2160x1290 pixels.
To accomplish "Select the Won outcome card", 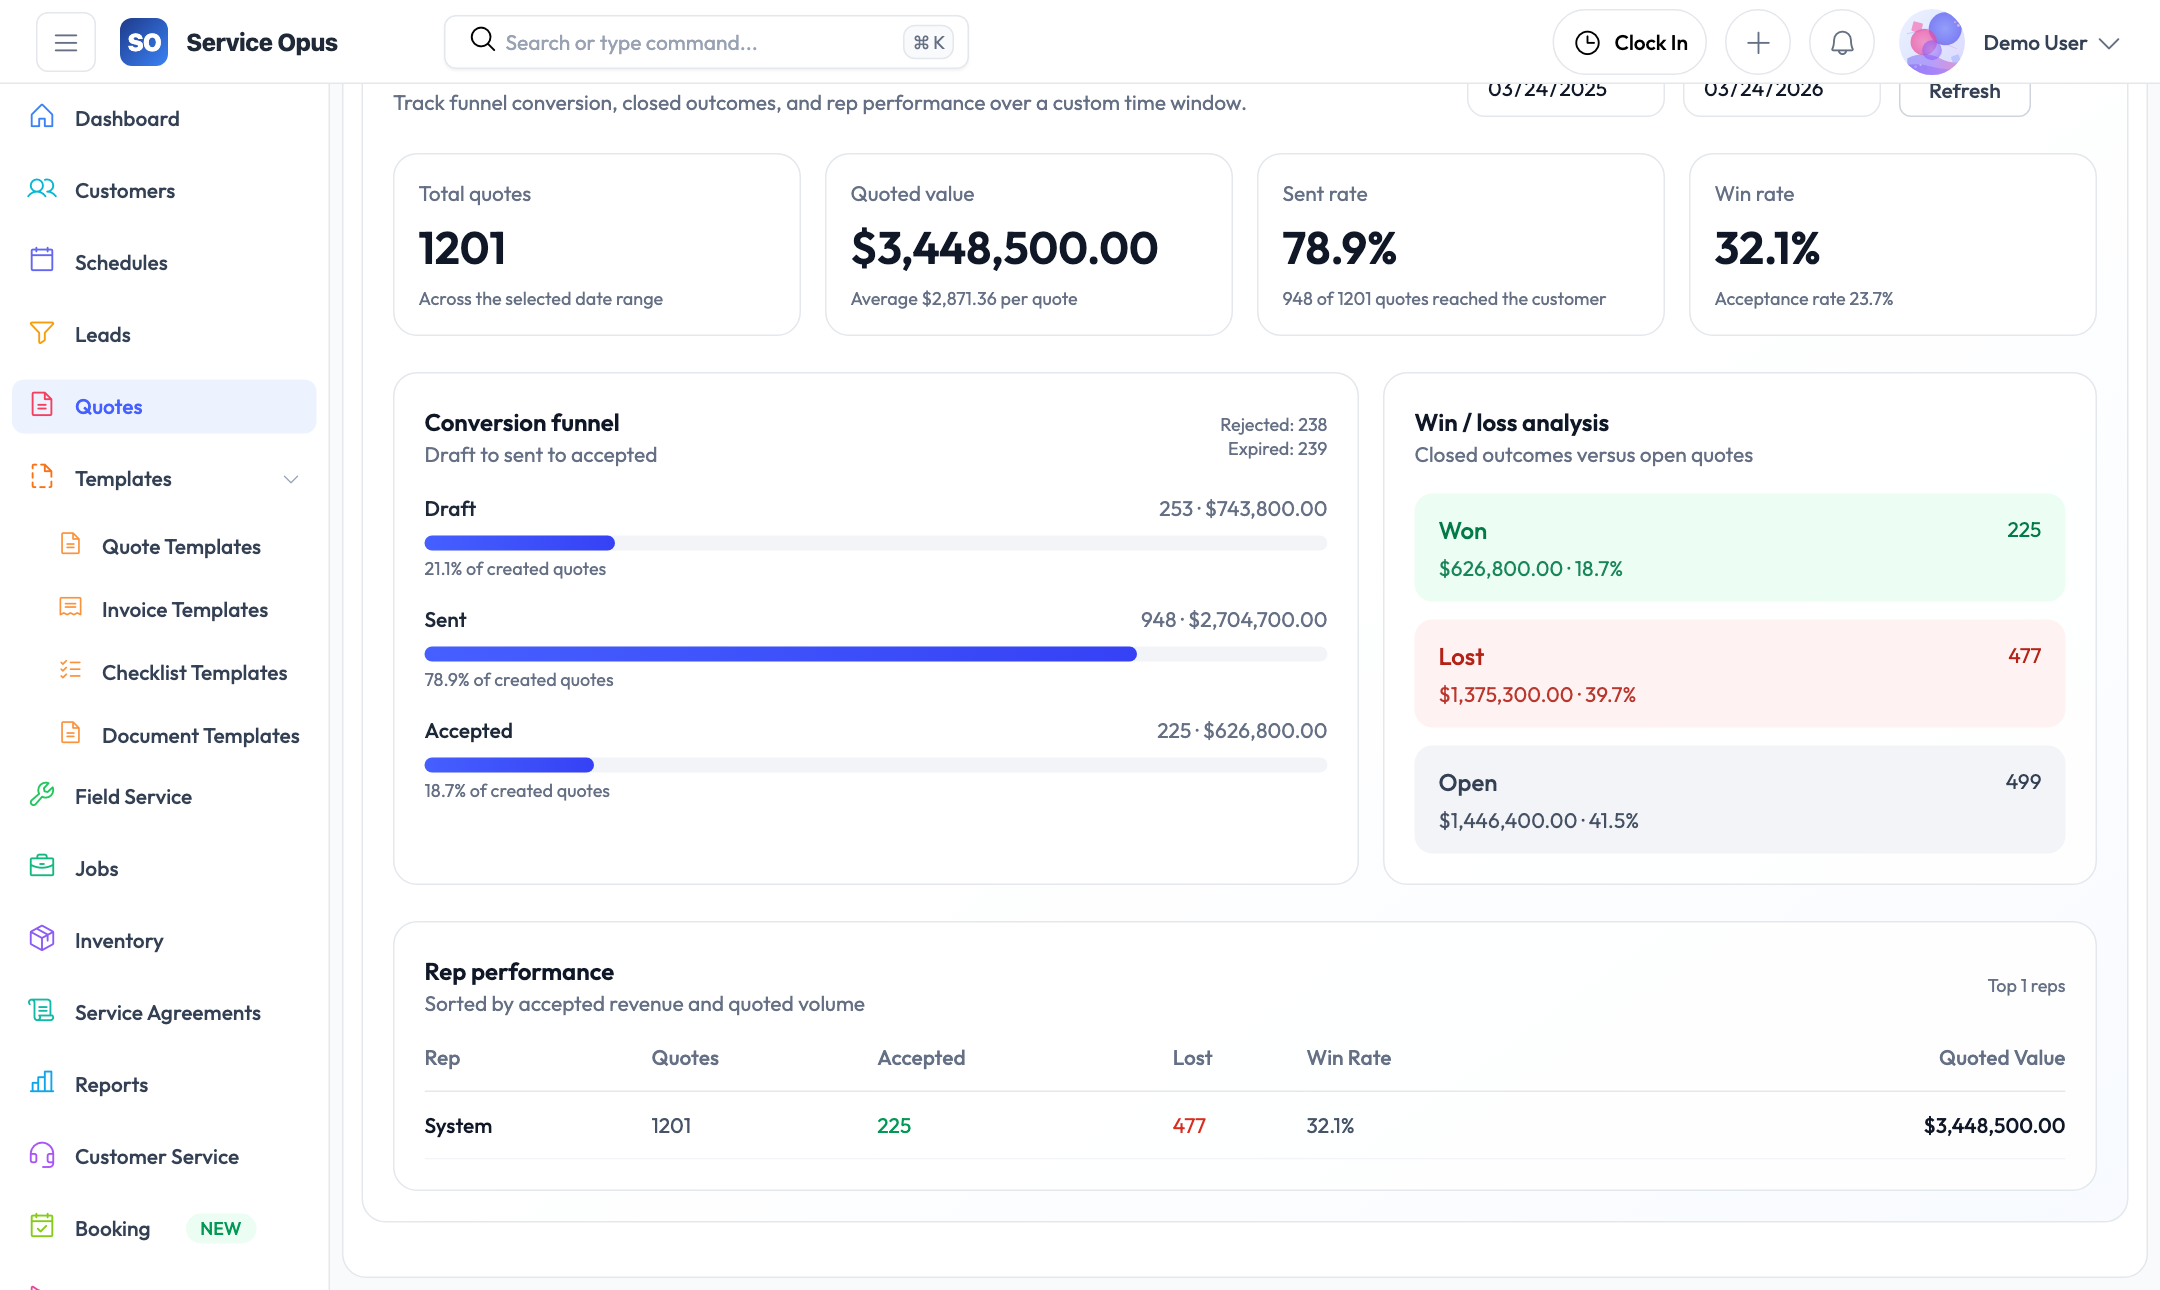I will [x=1739, y=548].
